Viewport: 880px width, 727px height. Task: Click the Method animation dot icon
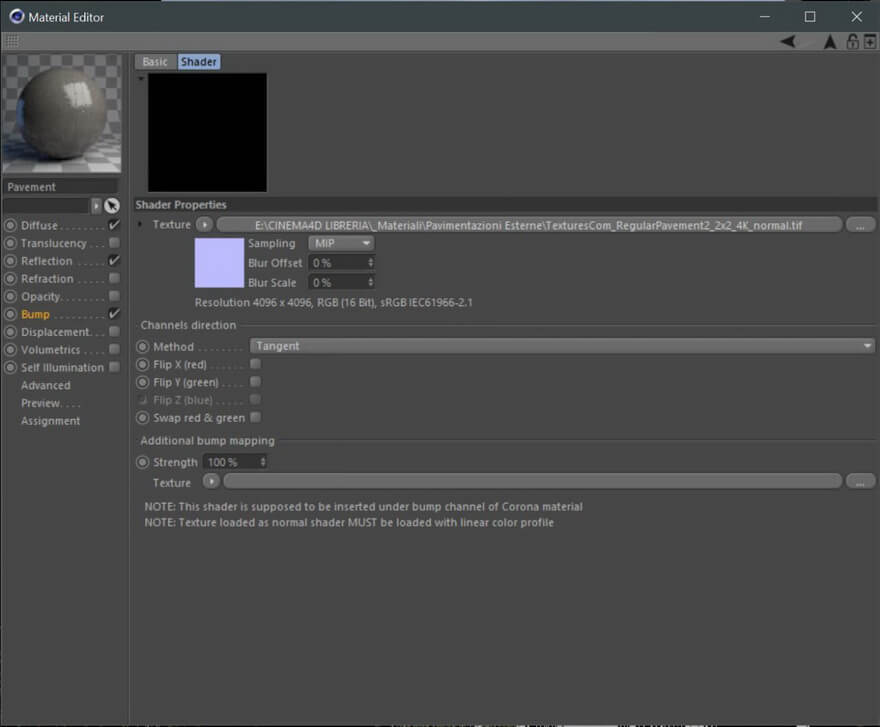[143, 347]
